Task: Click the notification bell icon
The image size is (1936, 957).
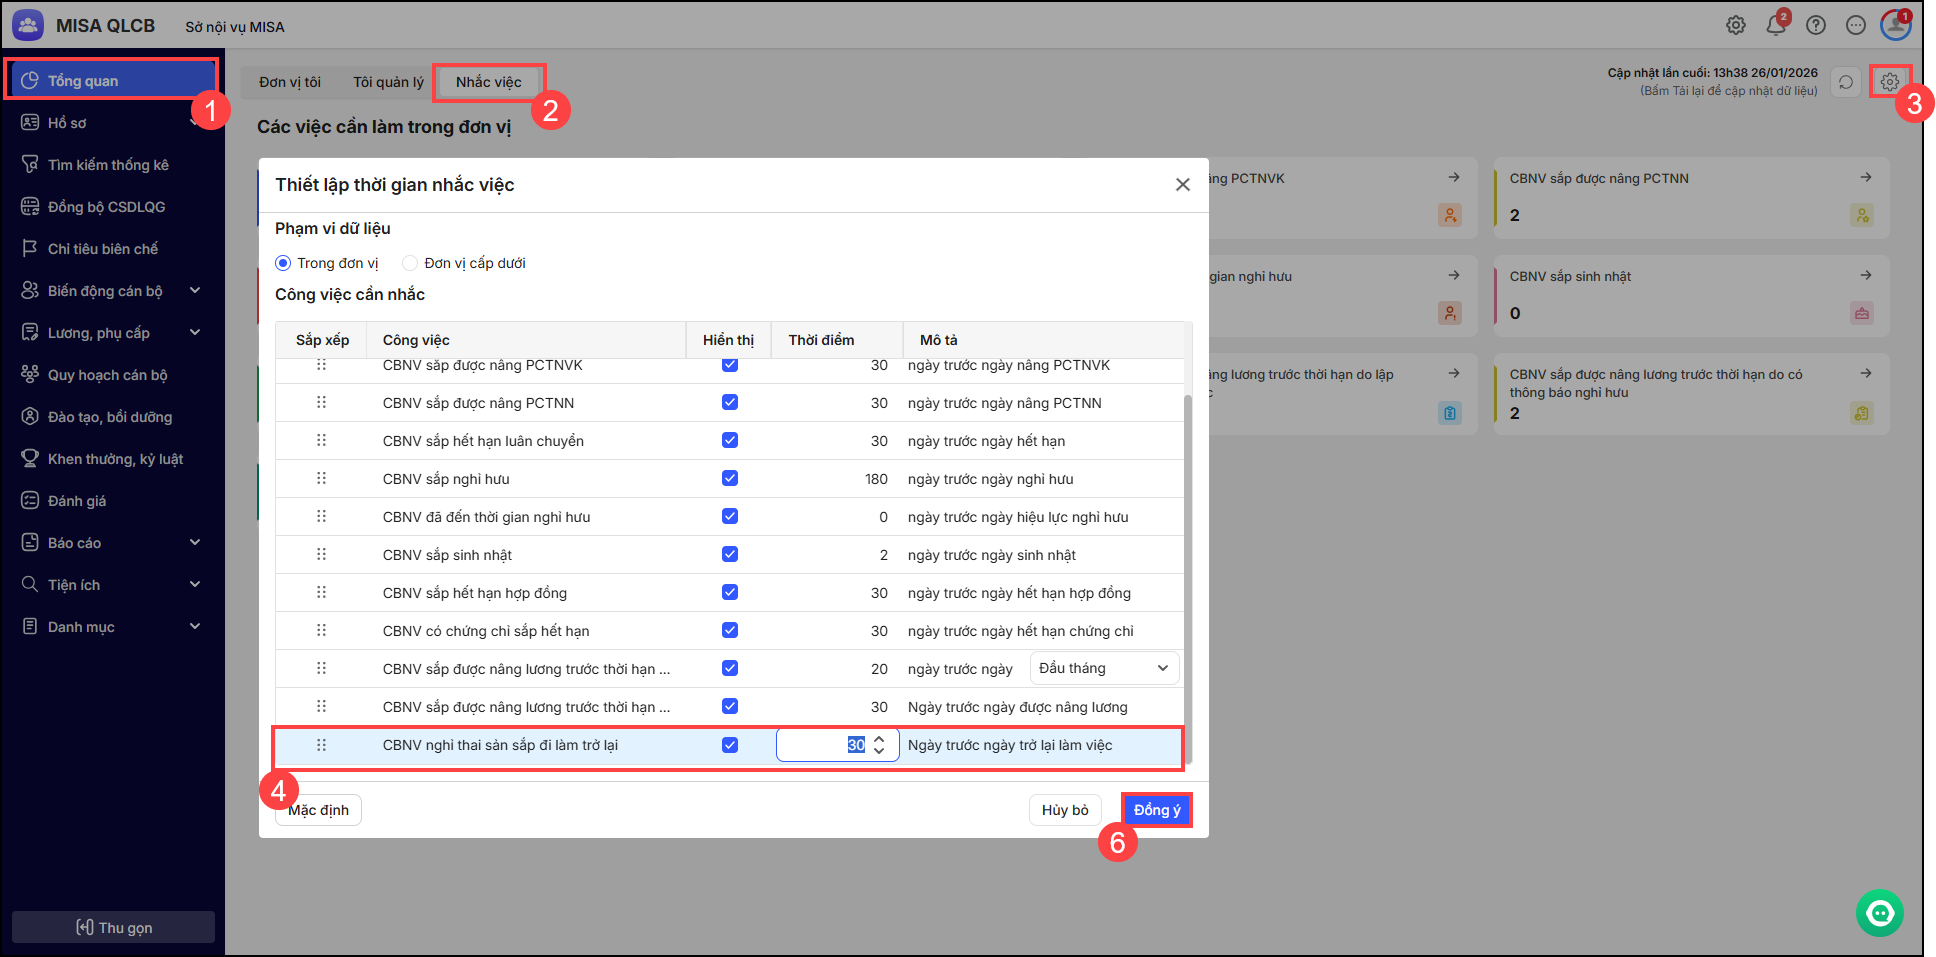Action: 1775,25
